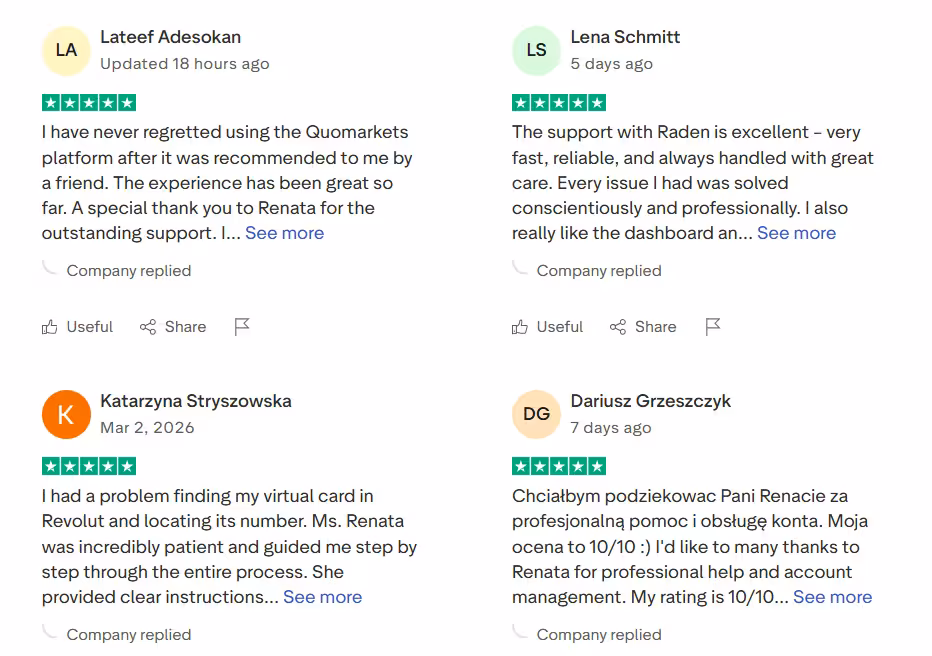View company reply under Lena's review
This screenshot has height=656, width=932.
point(598,271)
